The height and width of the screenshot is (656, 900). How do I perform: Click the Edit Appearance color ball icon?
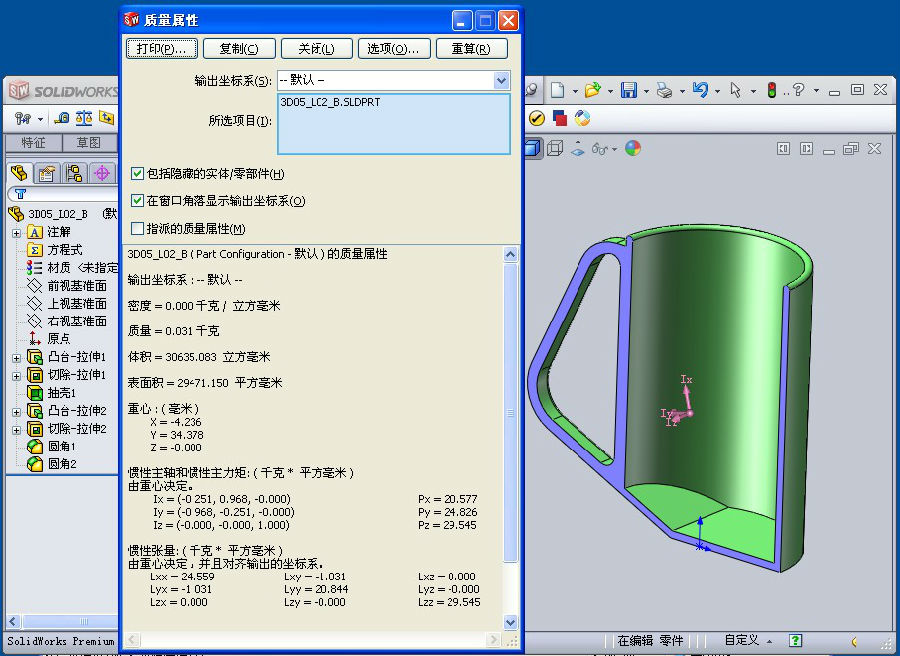[x=632, y=148]
